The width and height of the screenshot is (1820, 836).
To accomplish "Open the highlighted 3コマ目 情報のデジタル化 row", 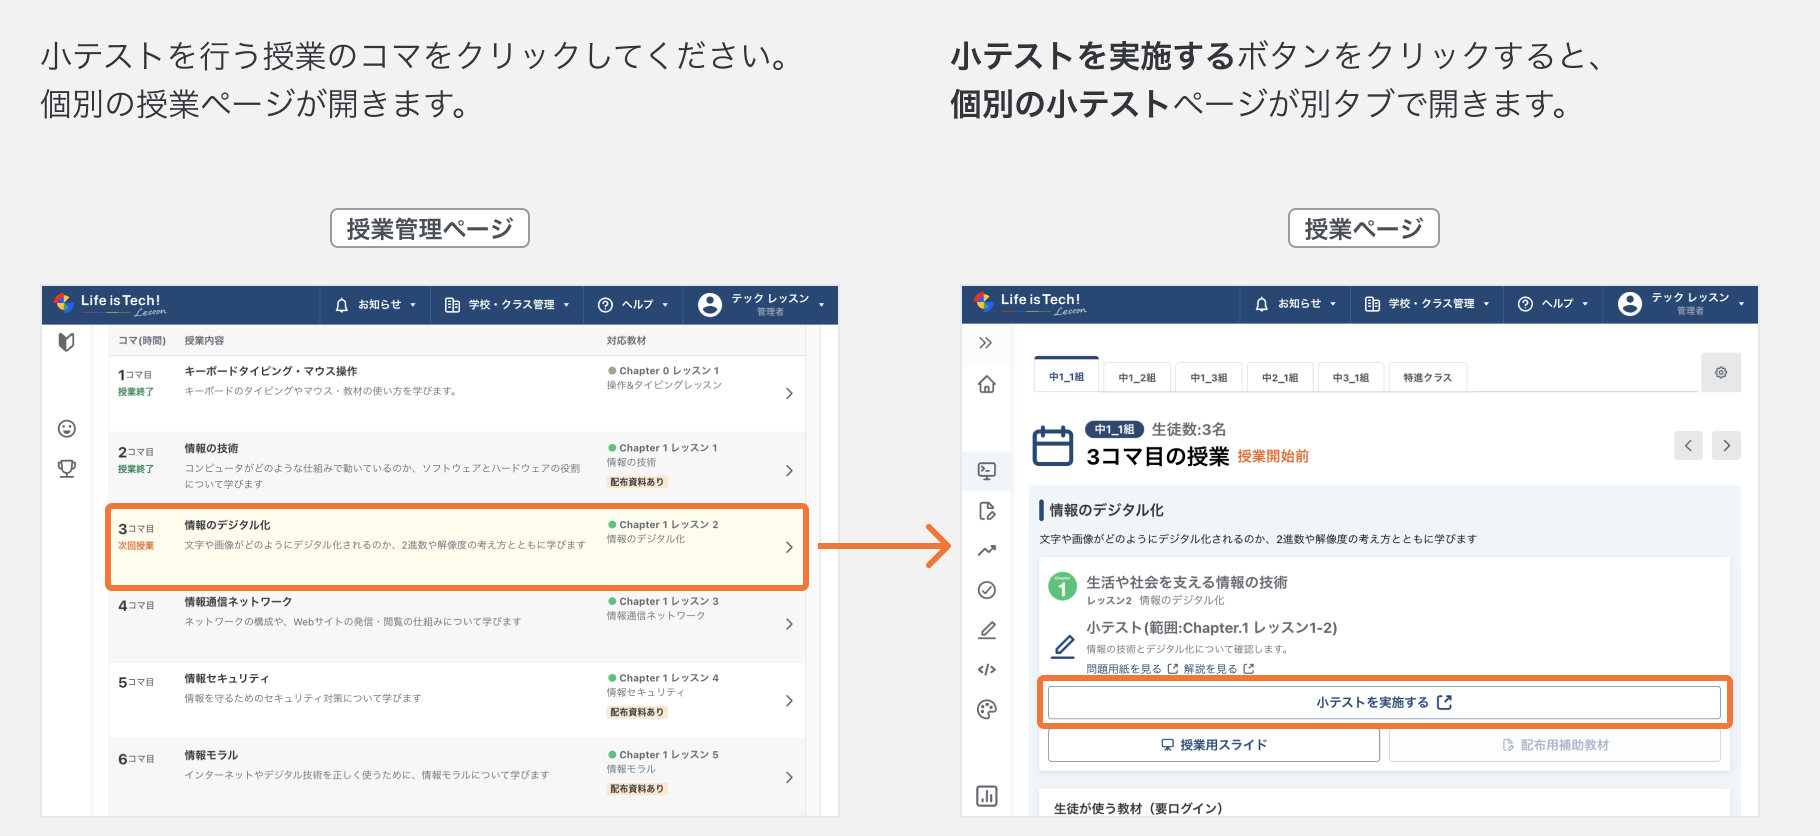I will pos(457,547).
